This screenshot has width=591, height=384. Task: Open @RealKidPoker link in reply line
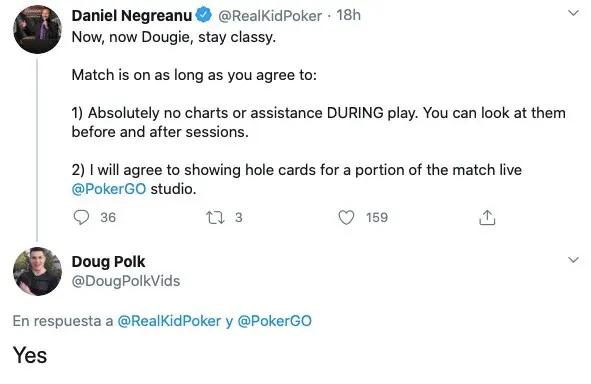(169, 321)
